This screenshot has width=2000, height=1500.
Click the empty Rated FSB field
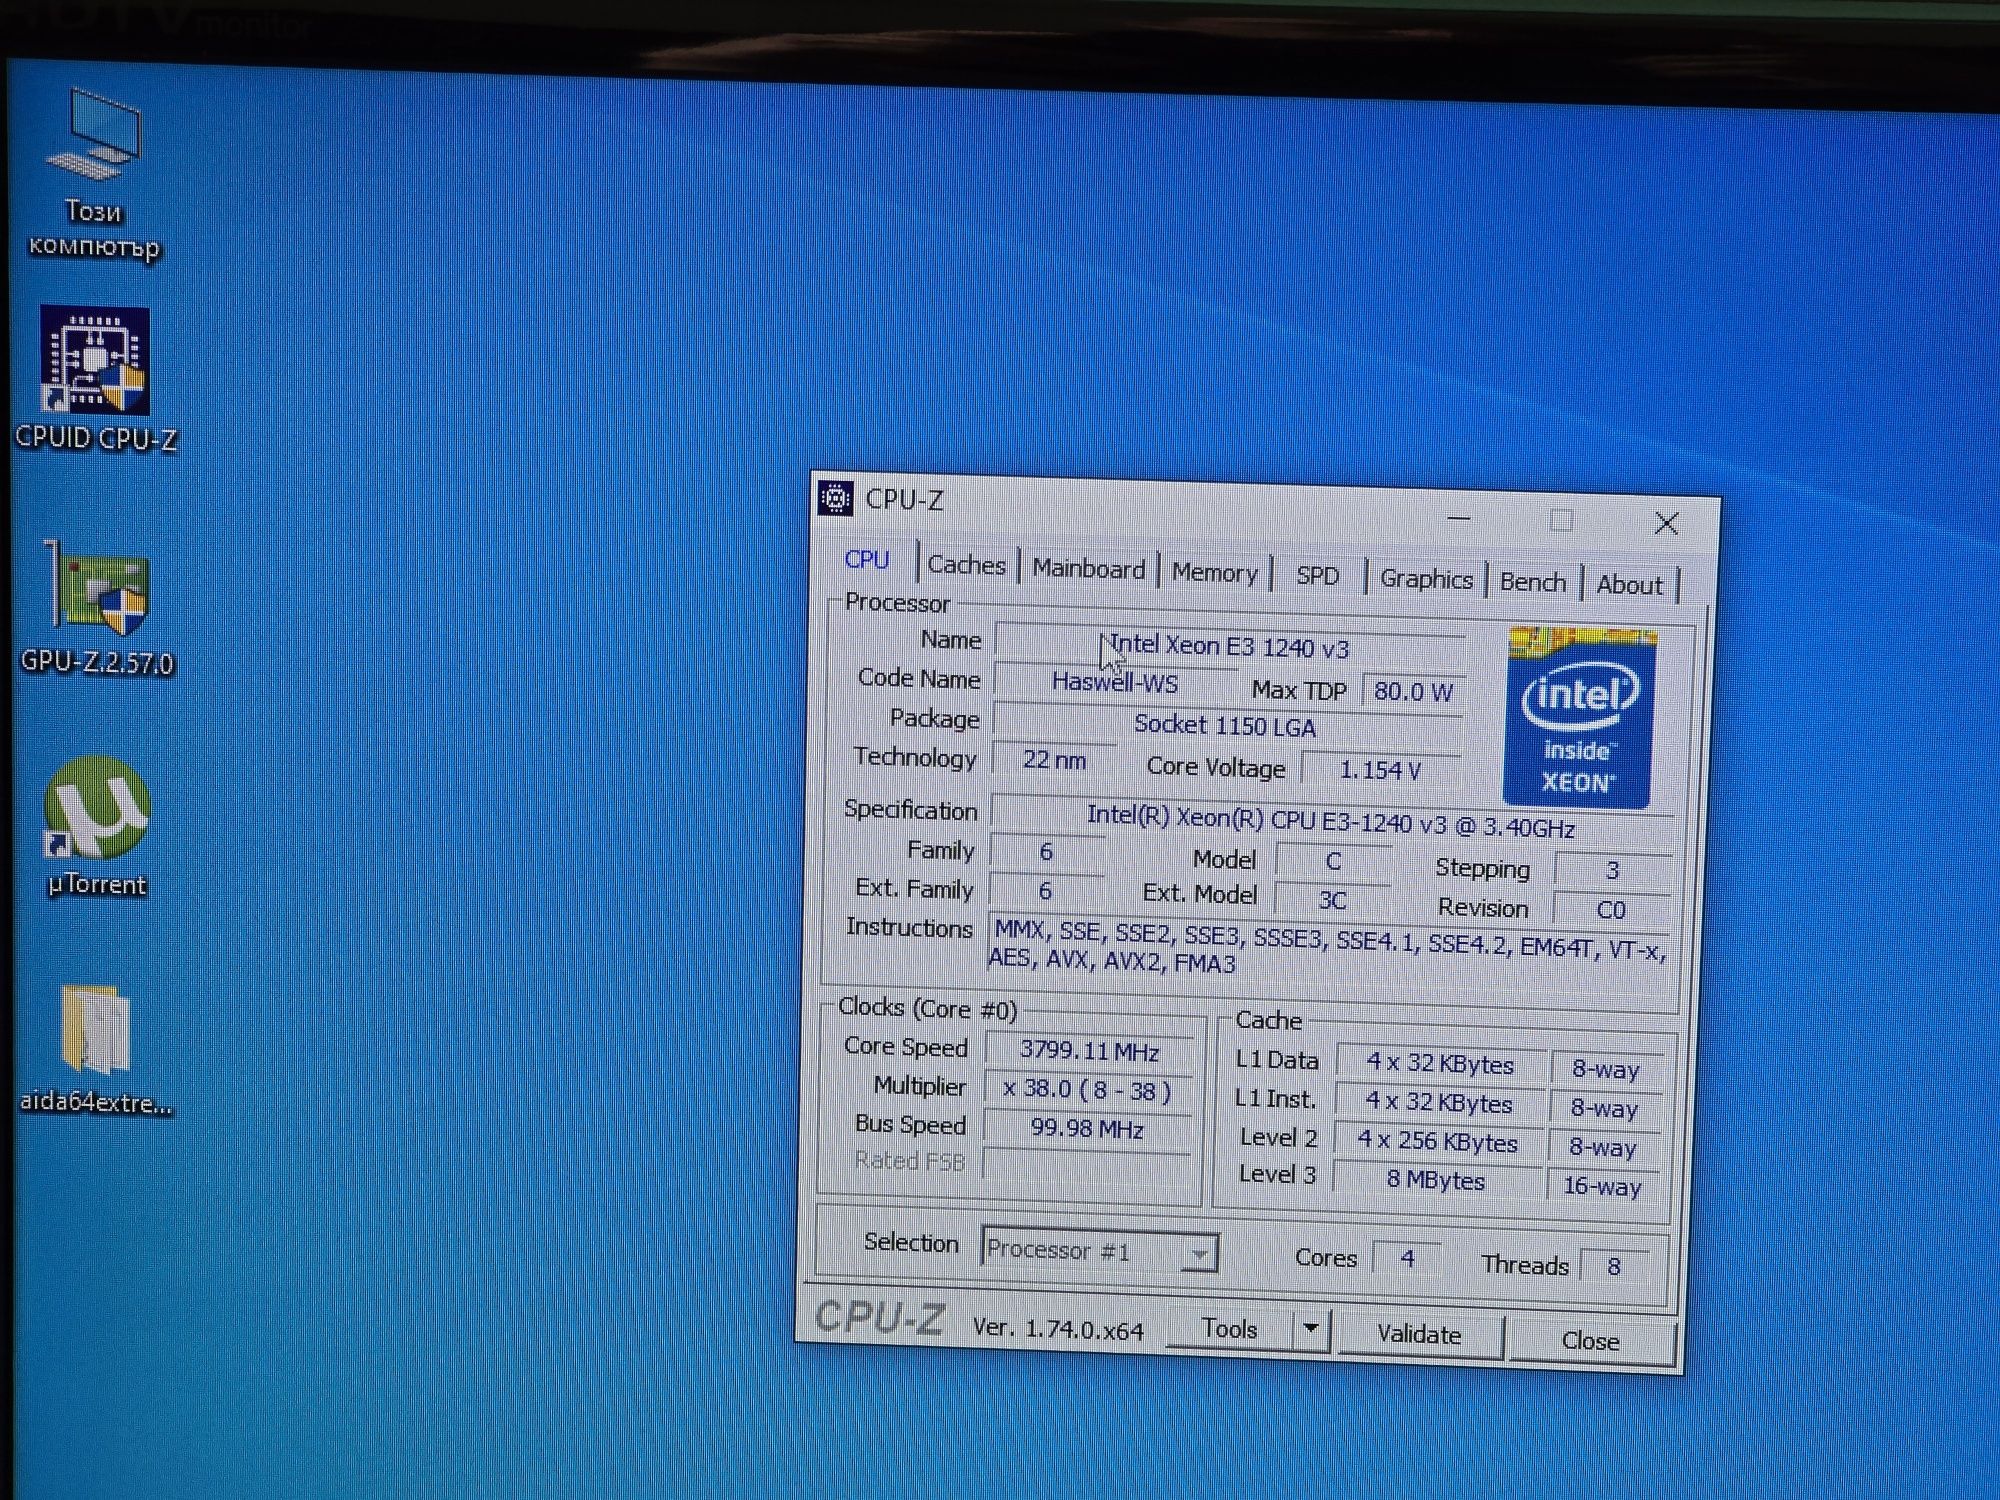point(1086,1165)
